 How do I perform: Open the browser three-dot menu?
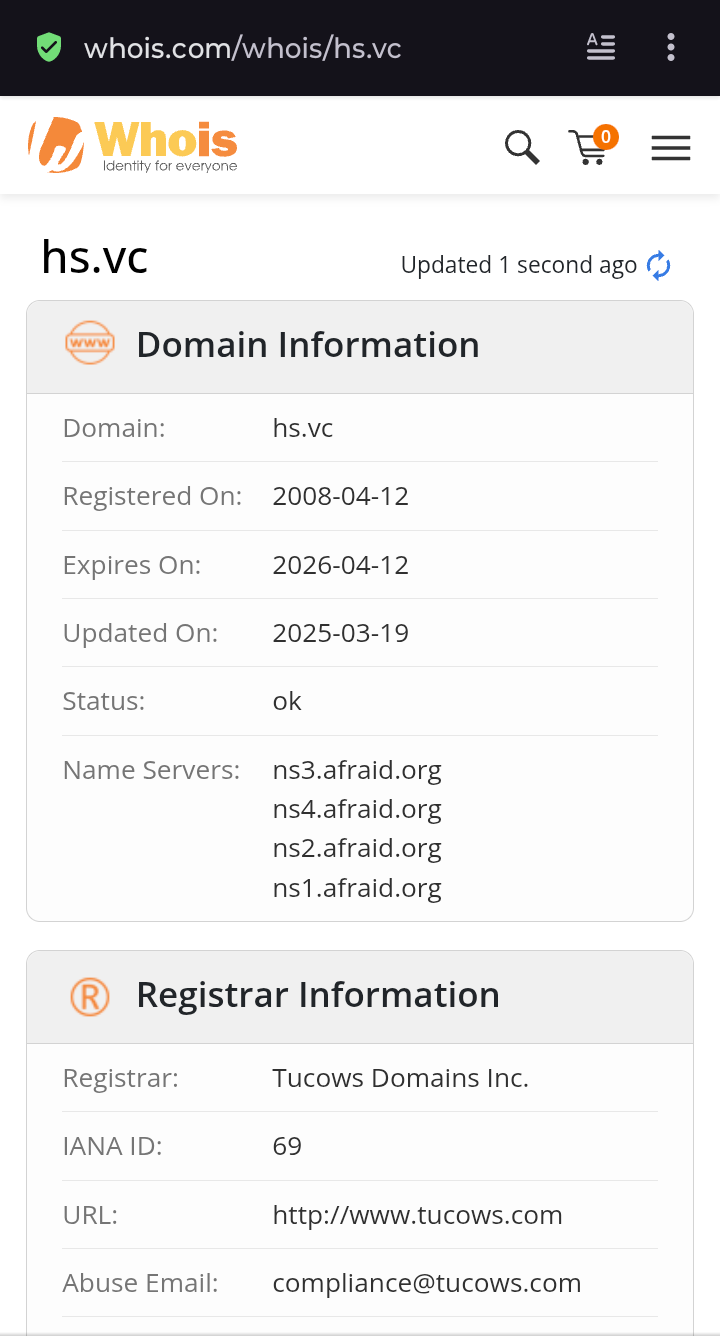pos(671,47)
